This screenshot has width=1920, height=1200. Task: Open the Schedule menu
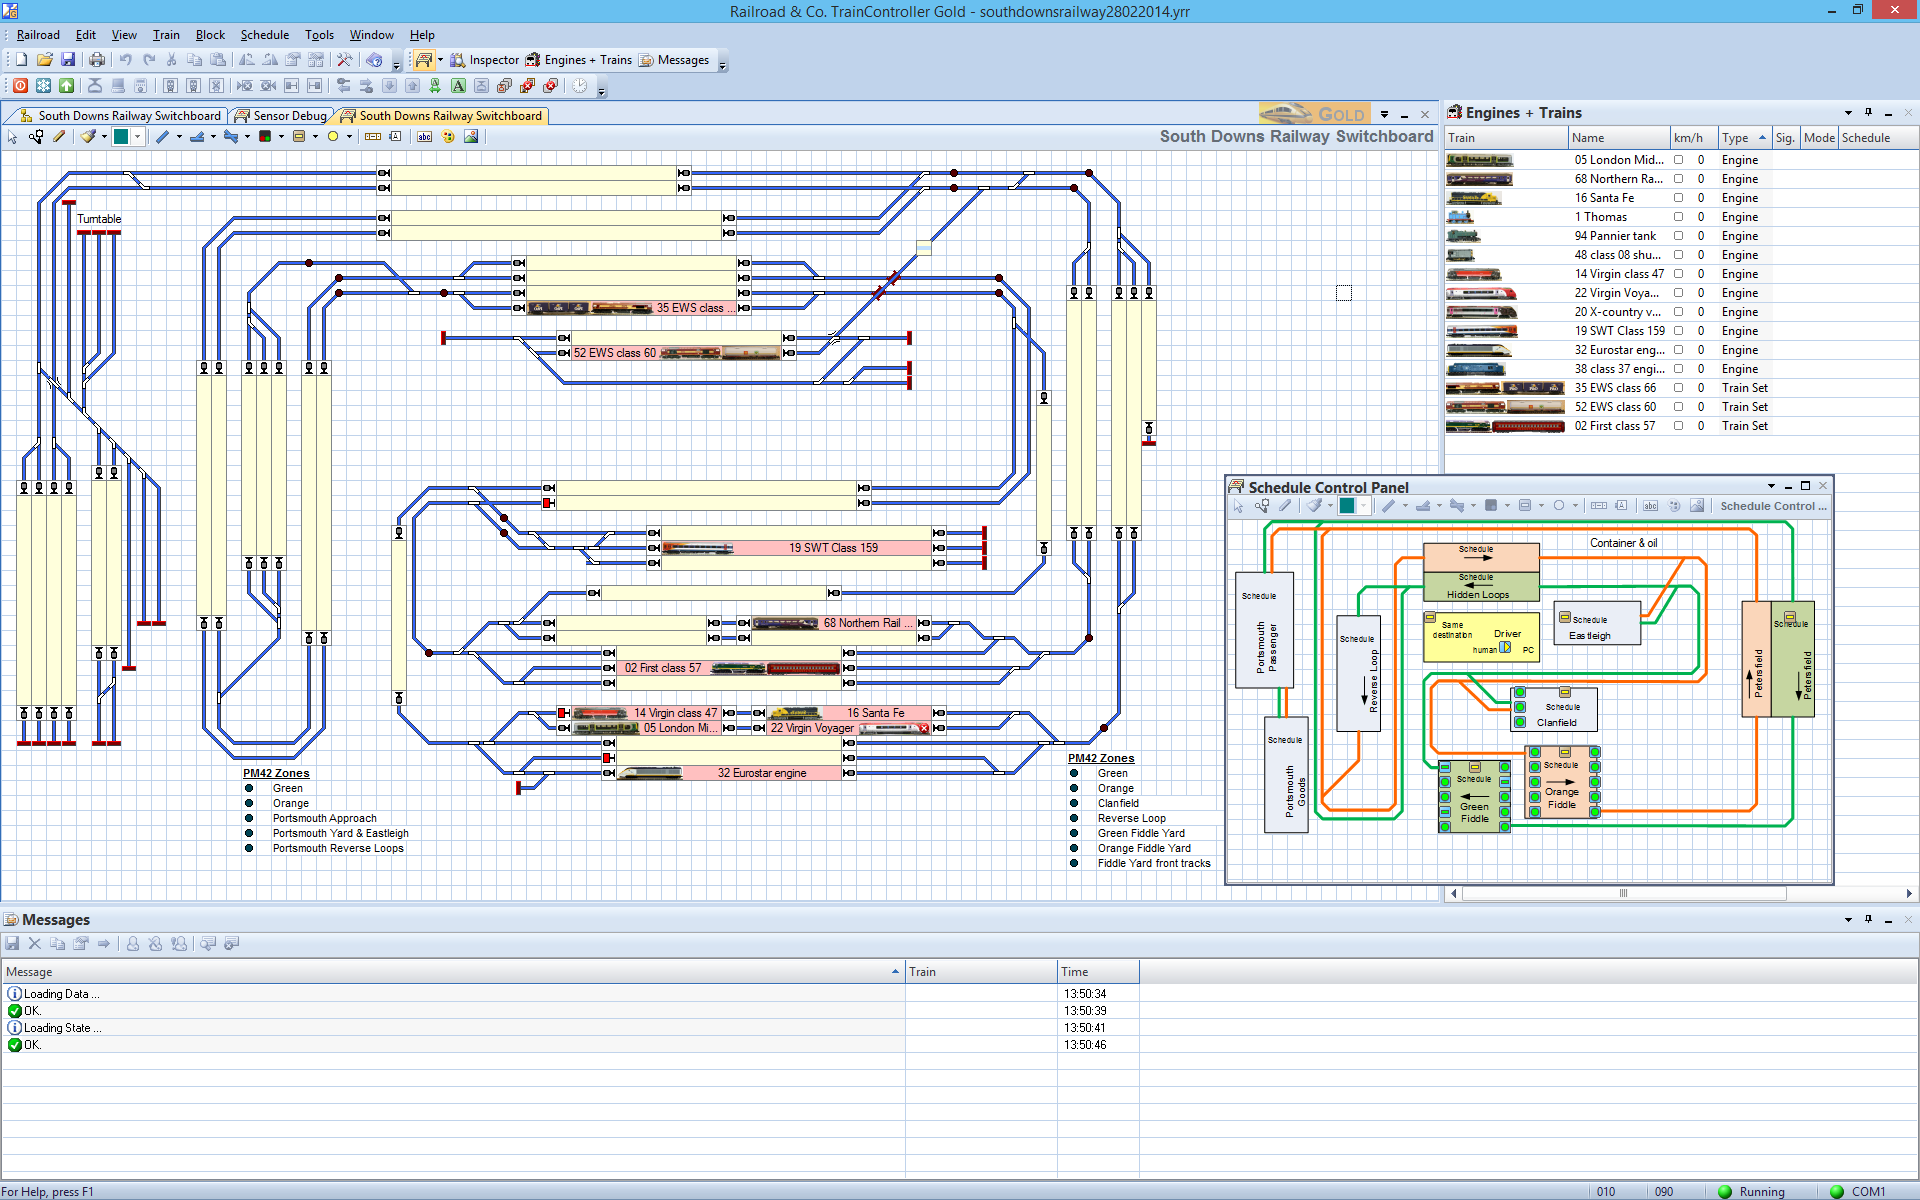pos(264,35)
